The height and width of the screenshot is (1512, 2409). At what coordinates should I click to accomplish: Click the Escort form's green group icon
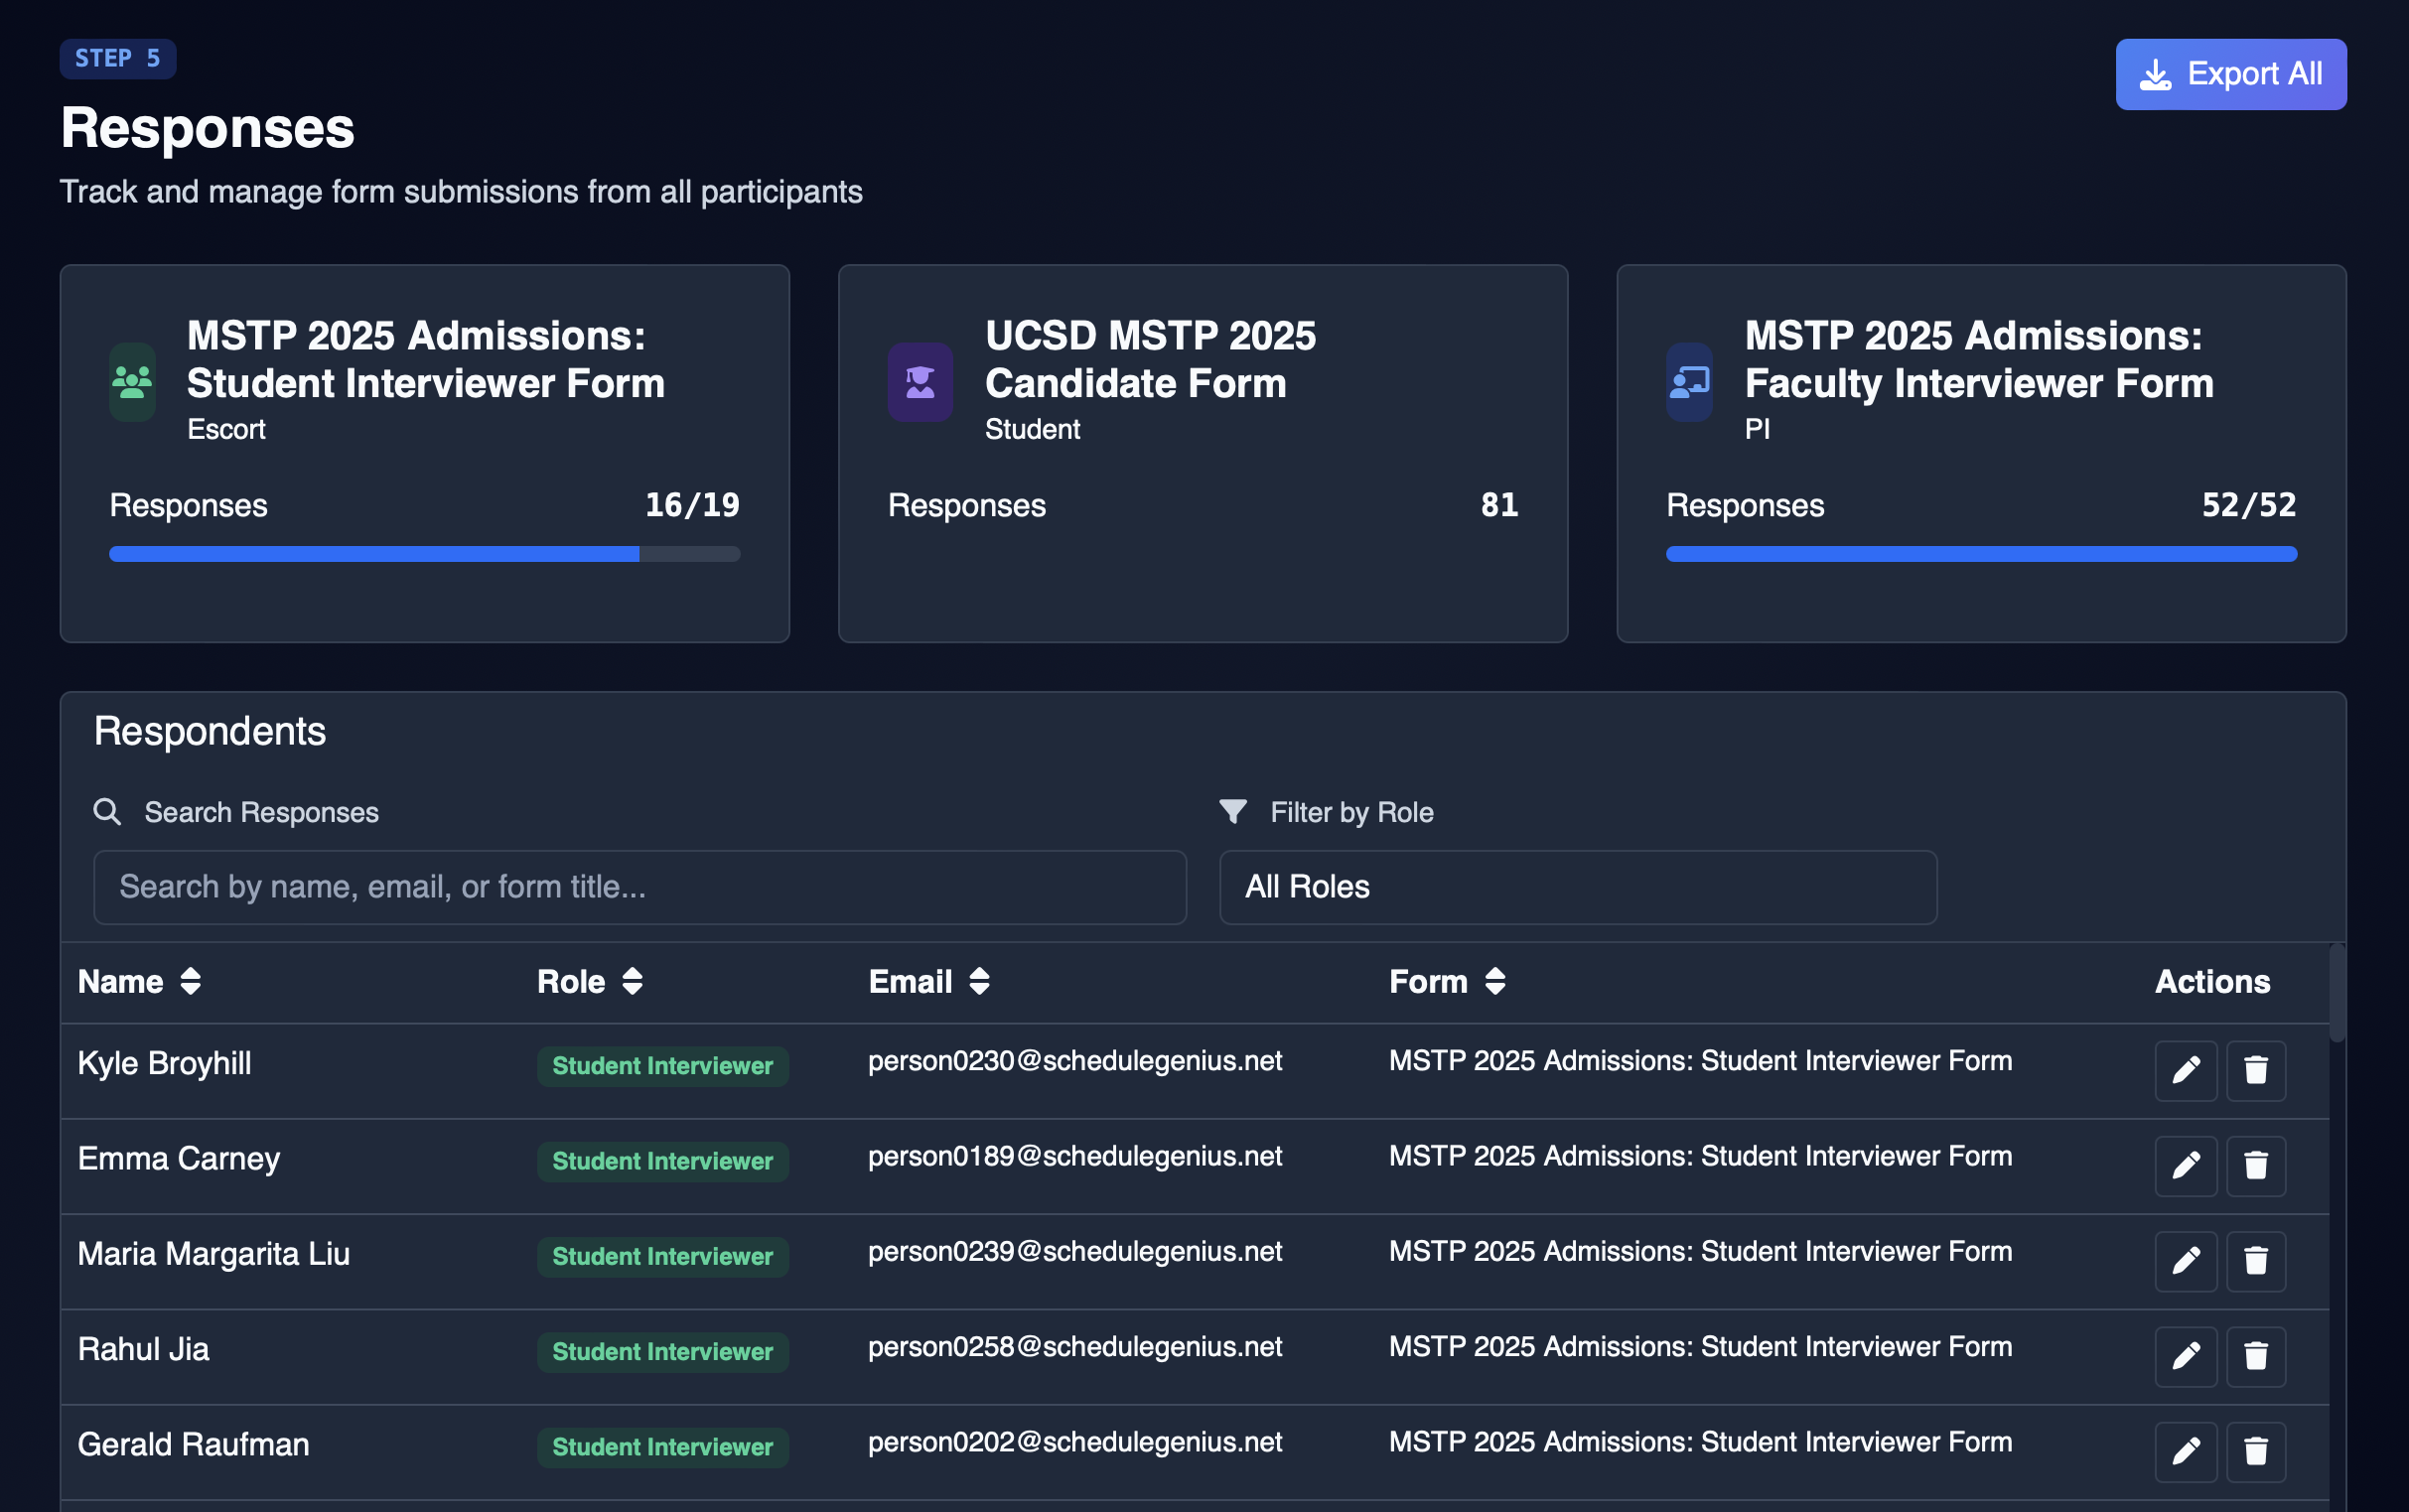pyautogui.click(x=131, y=382)
